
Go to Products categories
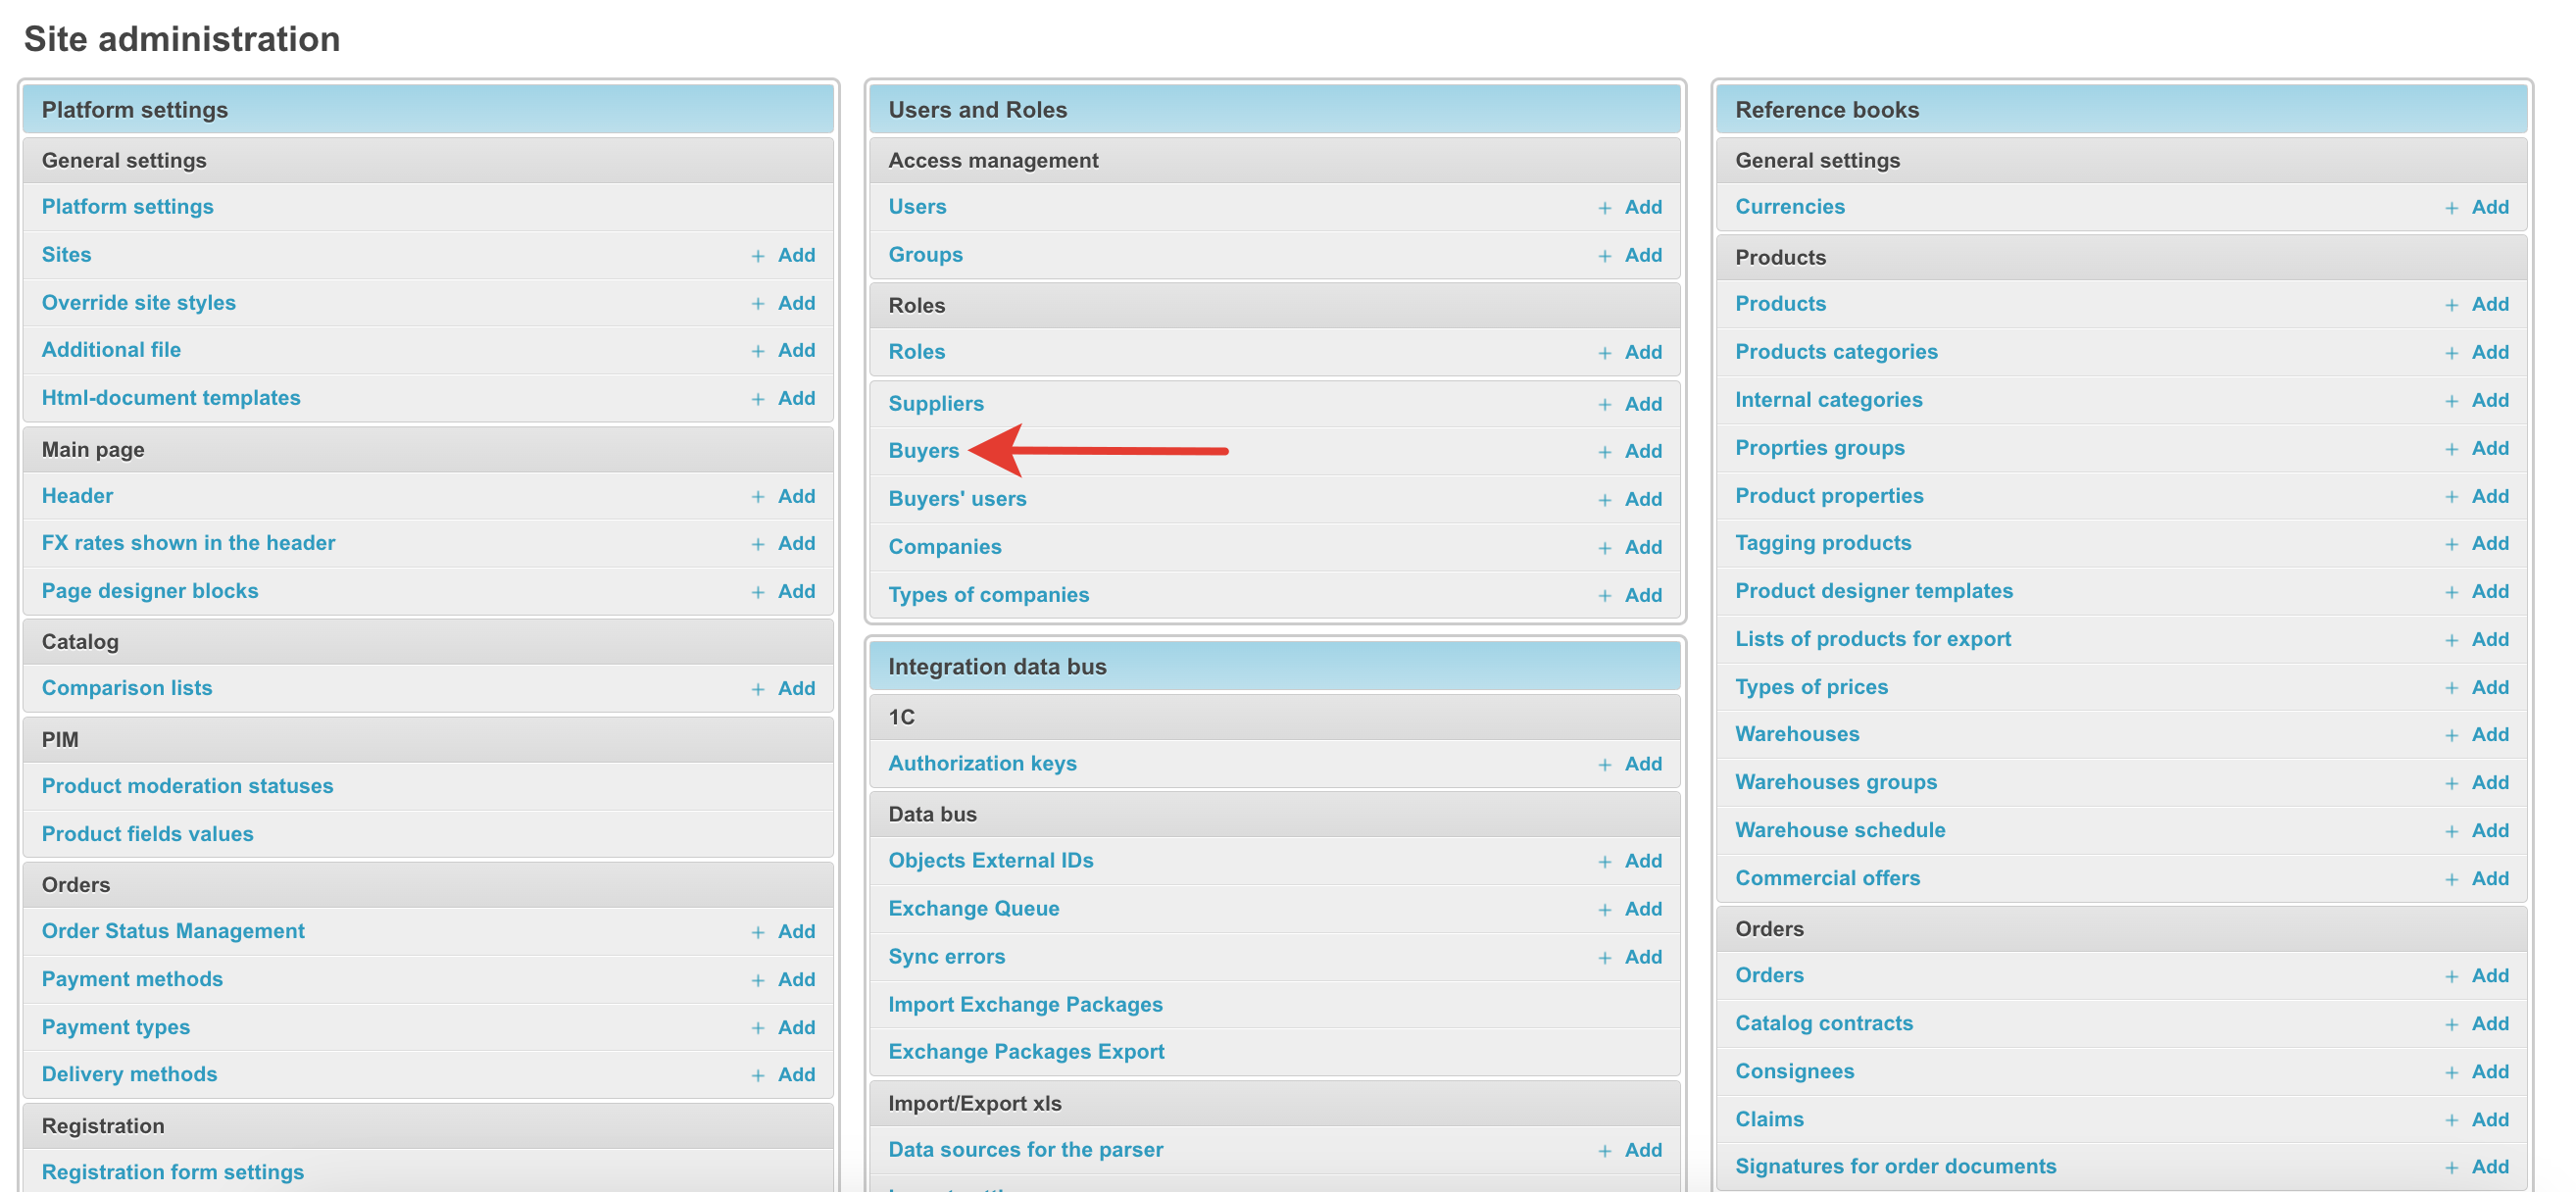pyautogui.click(x=1836, y=352)
